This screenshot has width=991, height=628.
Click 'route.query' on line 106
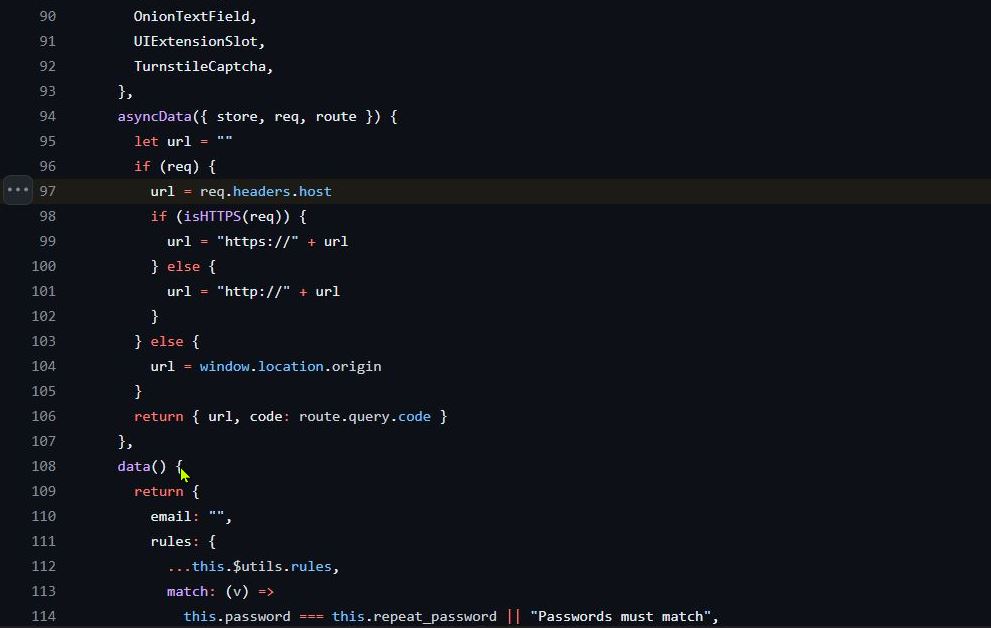click(344, 416)
